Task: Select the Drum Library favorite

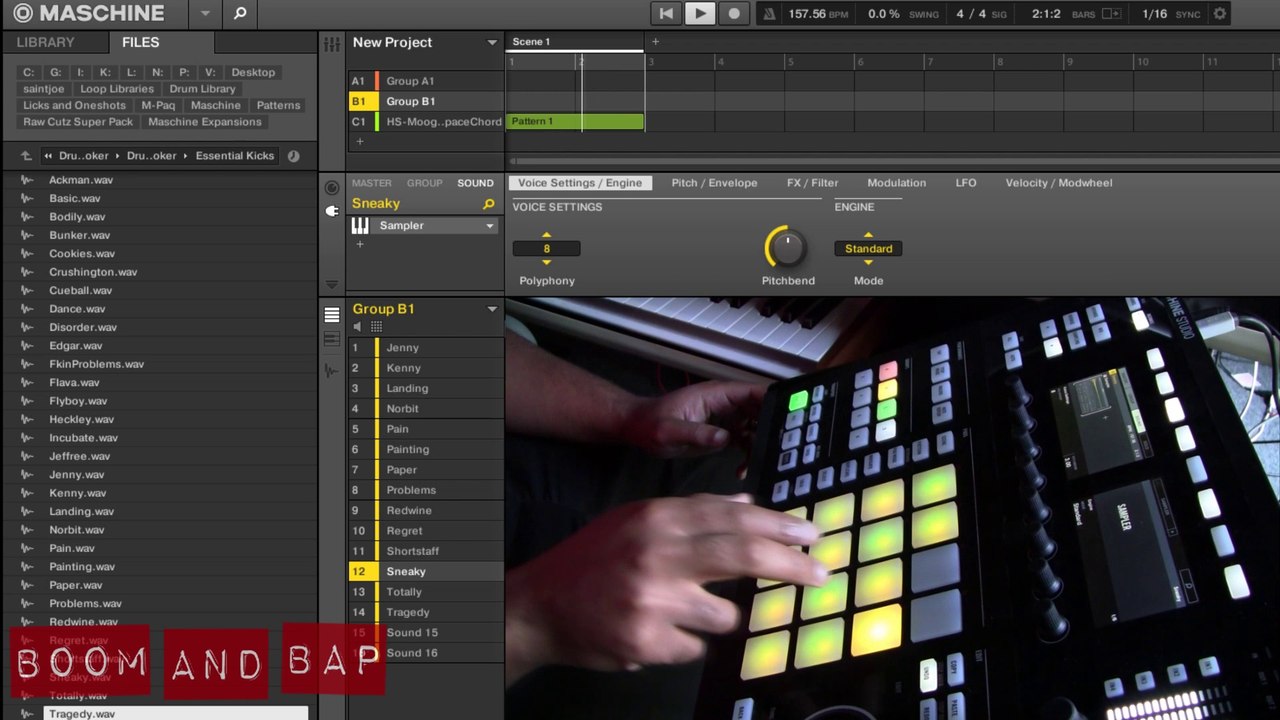Action: click(202, 89)
